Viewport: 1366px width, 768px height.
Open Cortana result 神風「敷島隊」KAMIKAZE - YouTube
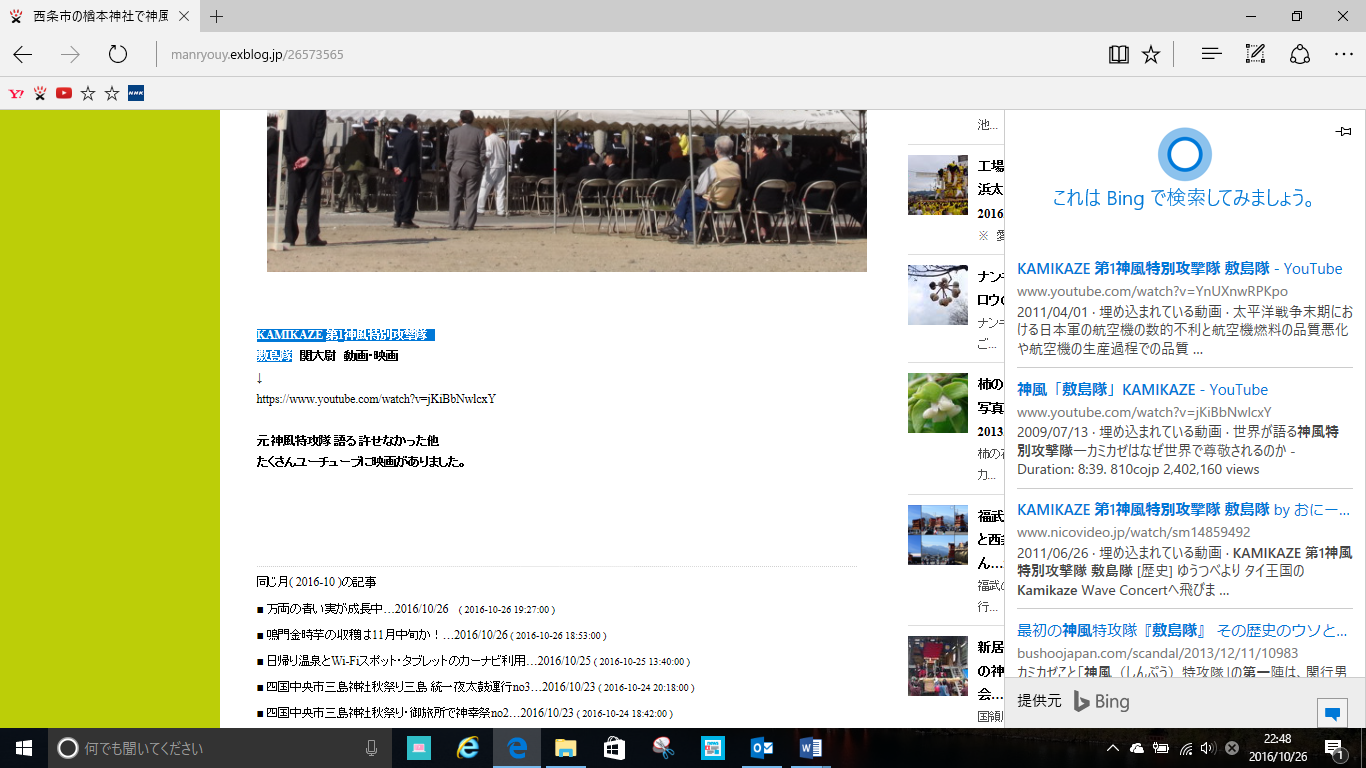(x=1142, y=389)
